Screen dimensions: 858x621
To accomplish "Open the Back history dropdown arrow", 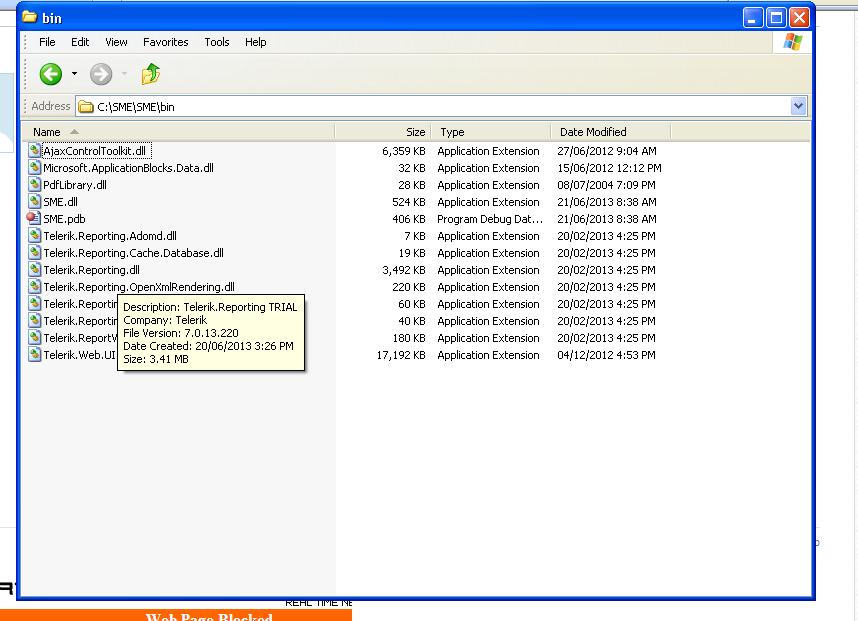I will [x=74, y=74].
